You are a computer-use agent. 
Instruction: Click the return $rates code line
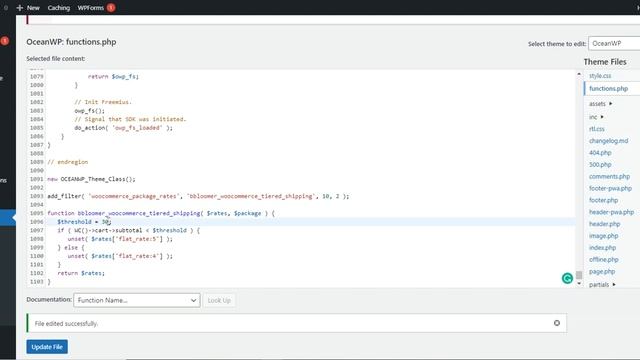(81, 273)
